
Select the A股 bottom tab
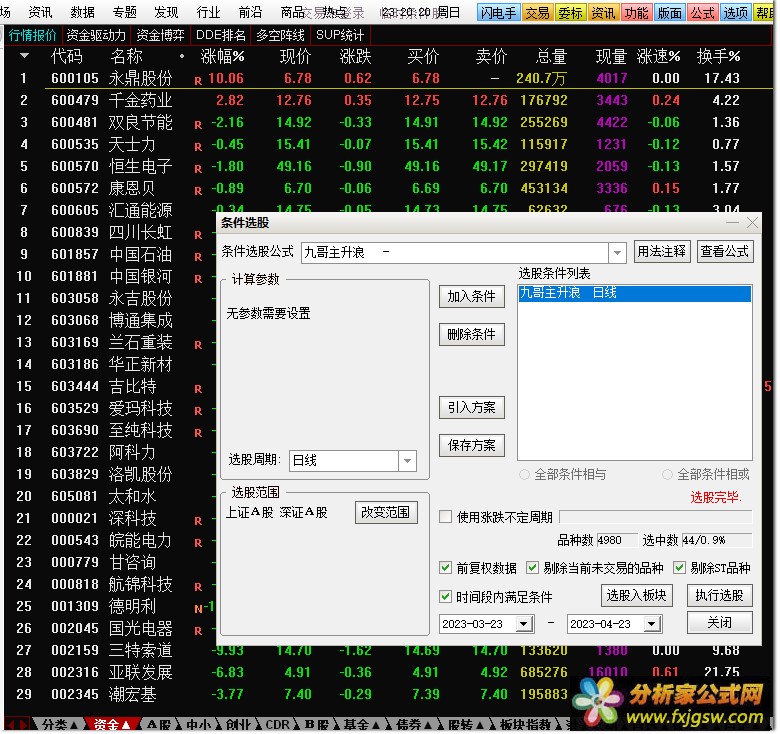[x=159, y=725]
